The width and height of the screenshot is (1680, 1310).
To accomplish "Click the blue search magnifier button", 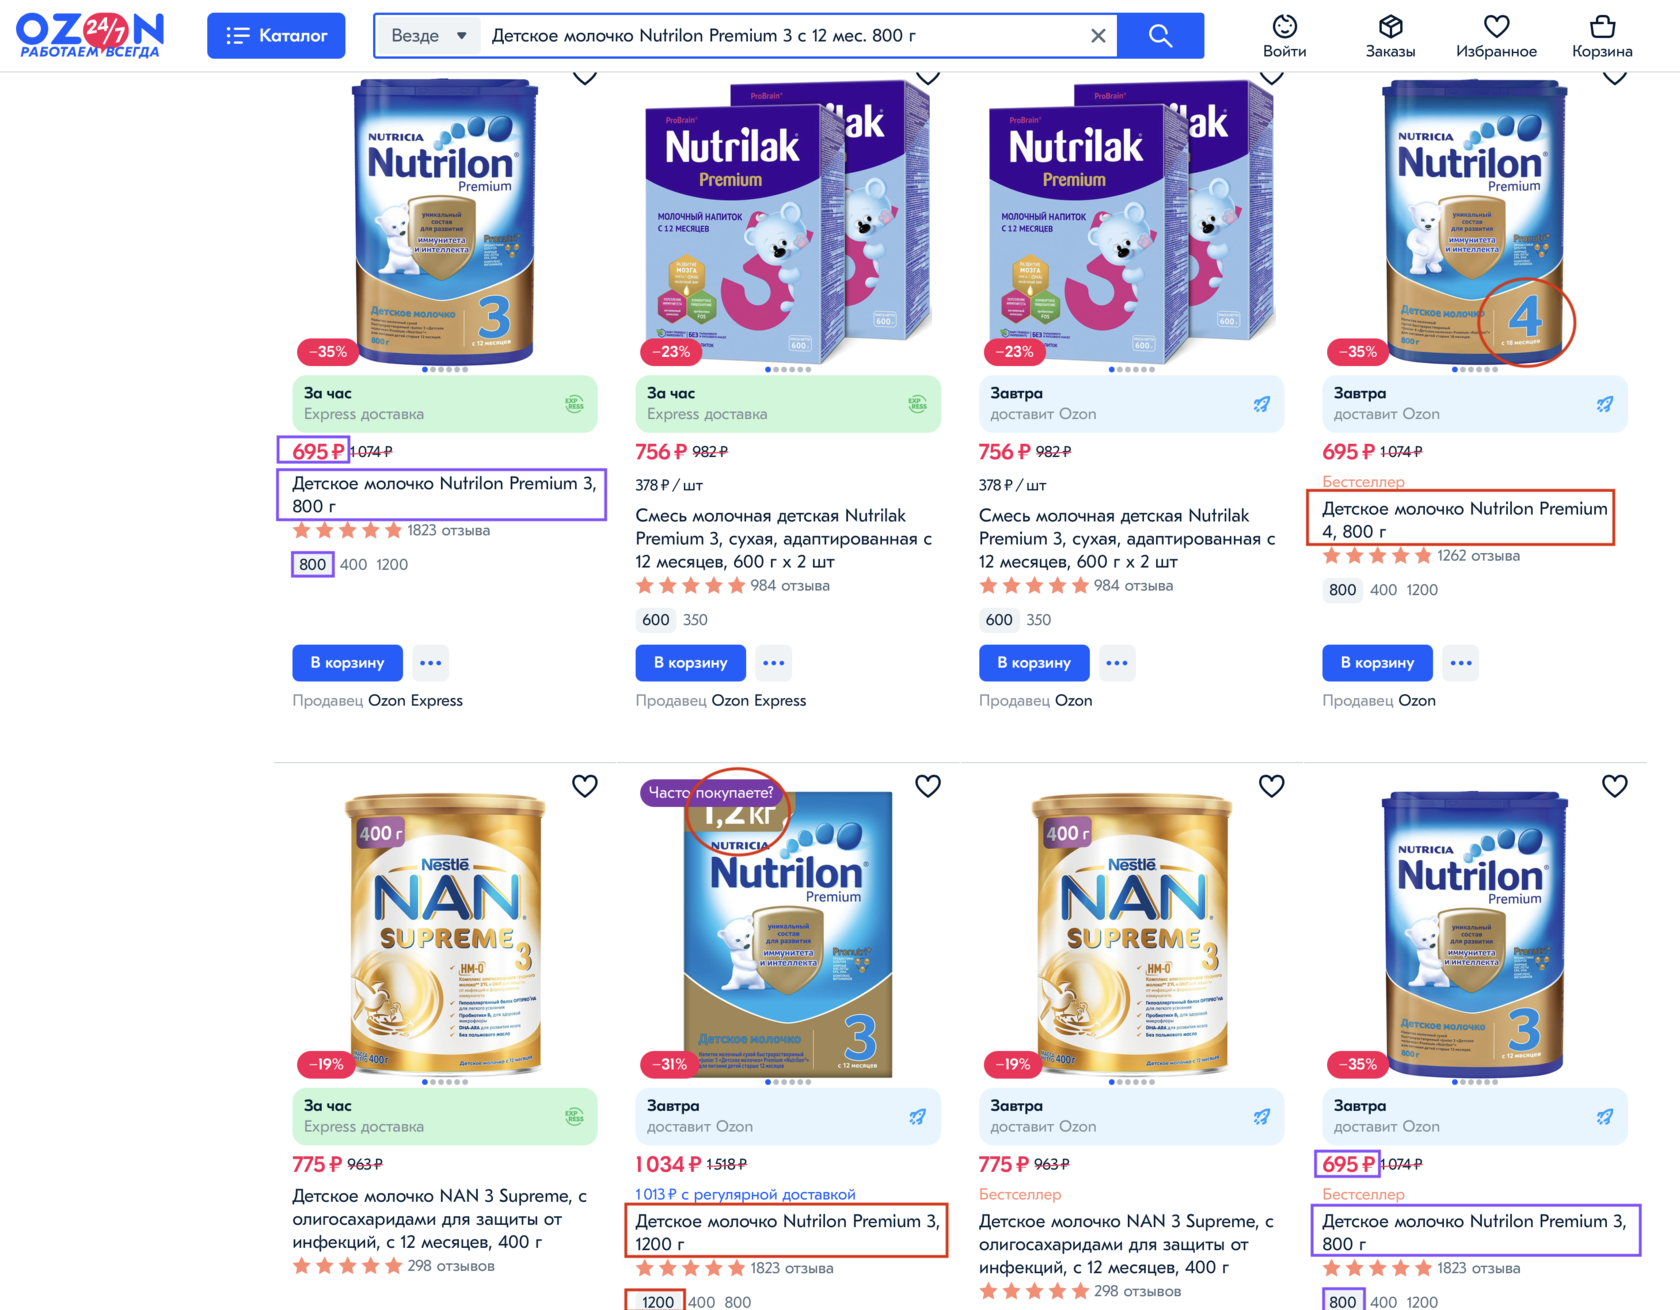I will coord(1160,36).
